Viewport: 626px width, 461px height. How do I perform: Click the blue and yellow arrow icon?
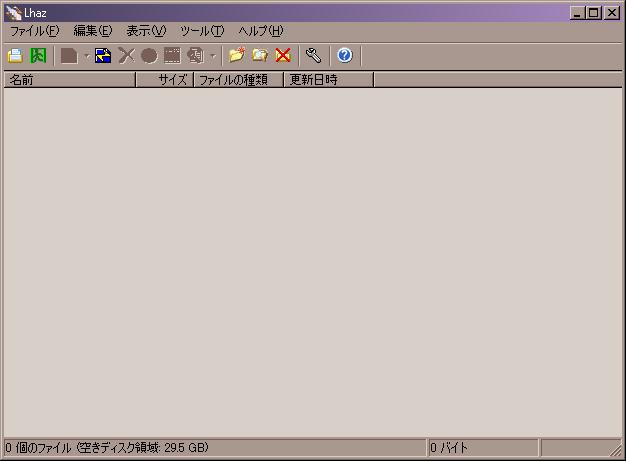pyautogui.click(x=103, y=55)
